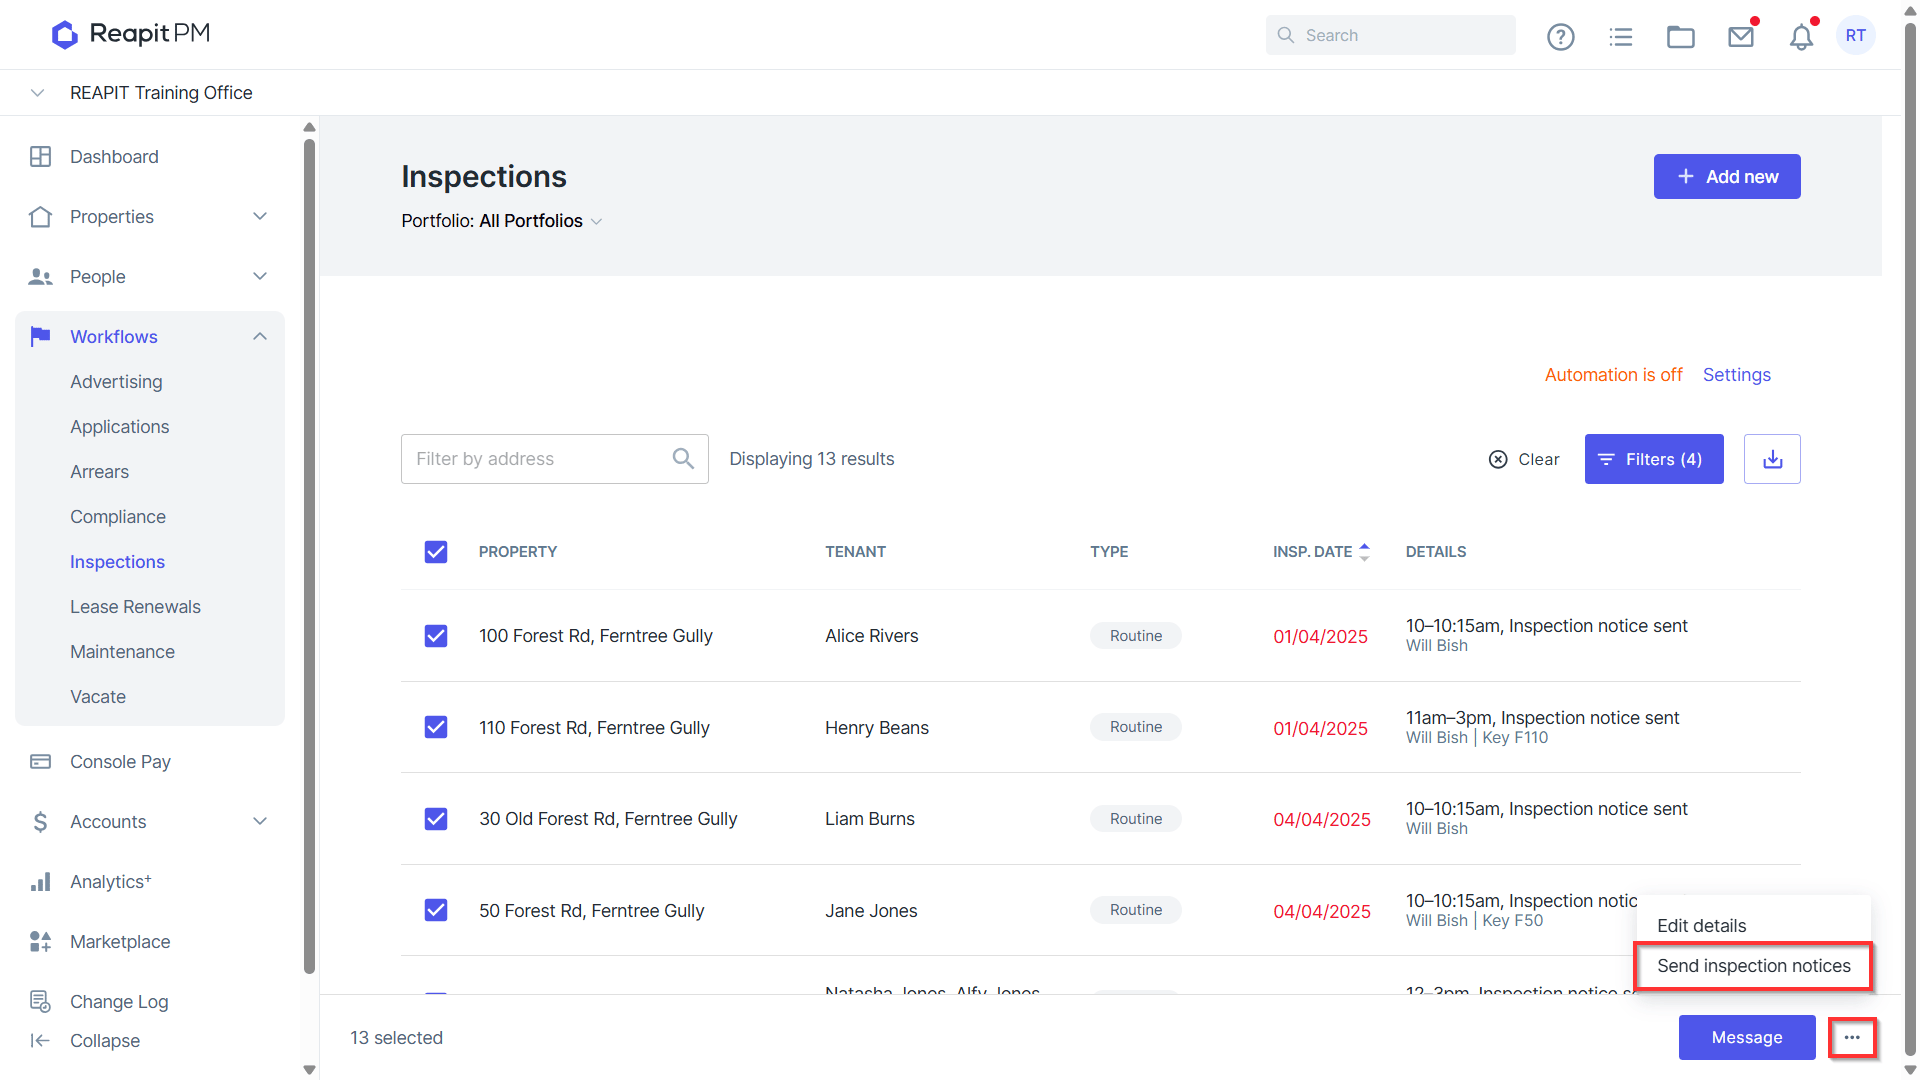Select Edit details from popup menu

click(x=1701, y=926)
